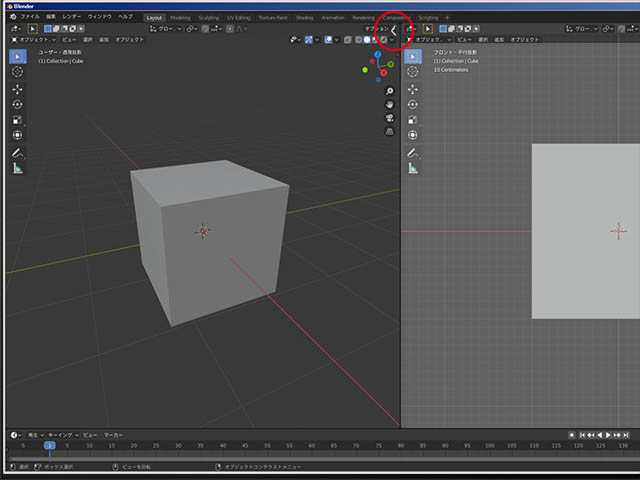This screenshot has width=640, height=480.
Task: Switch to the Scripting workspace tab
Action: click(428, 18)
